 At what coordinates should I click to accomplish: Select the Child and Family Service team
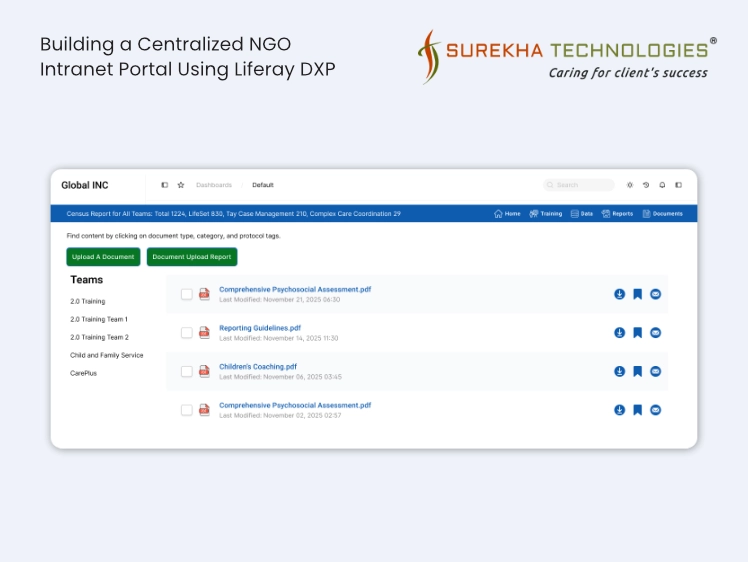tap(106, 355)
